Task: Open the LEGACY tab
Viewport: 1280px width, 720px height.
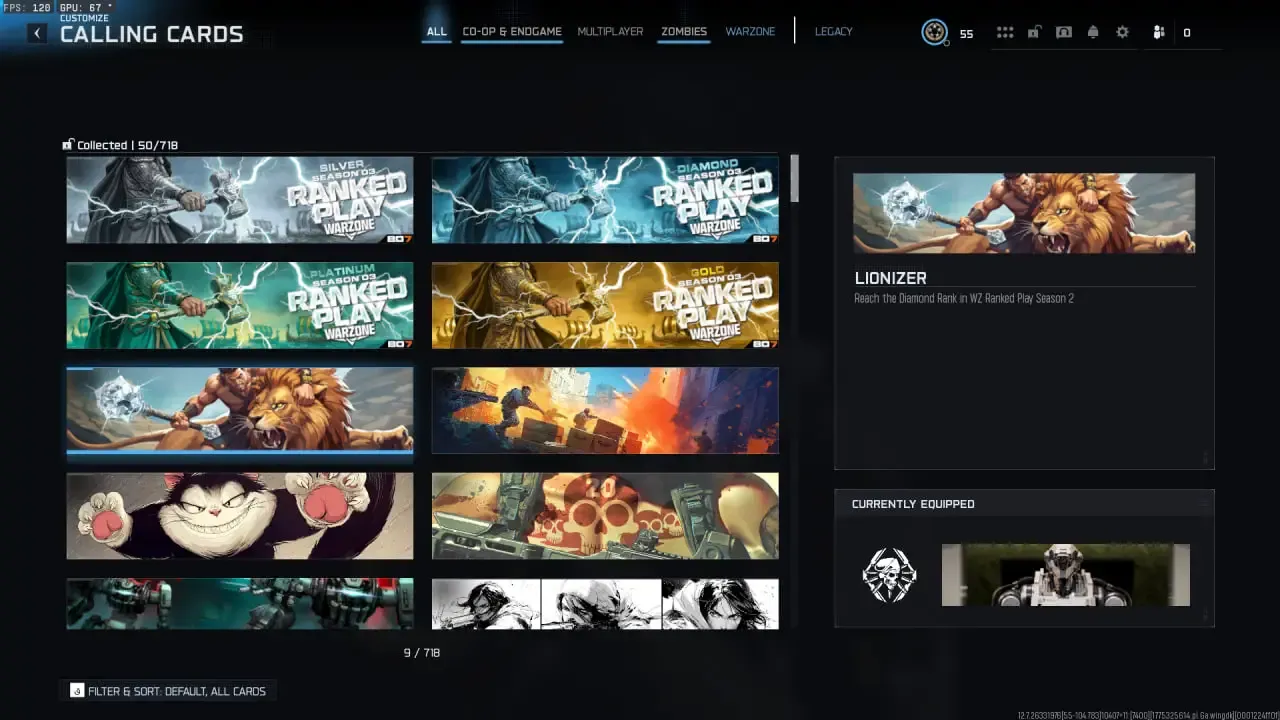Action: point(834,32)
